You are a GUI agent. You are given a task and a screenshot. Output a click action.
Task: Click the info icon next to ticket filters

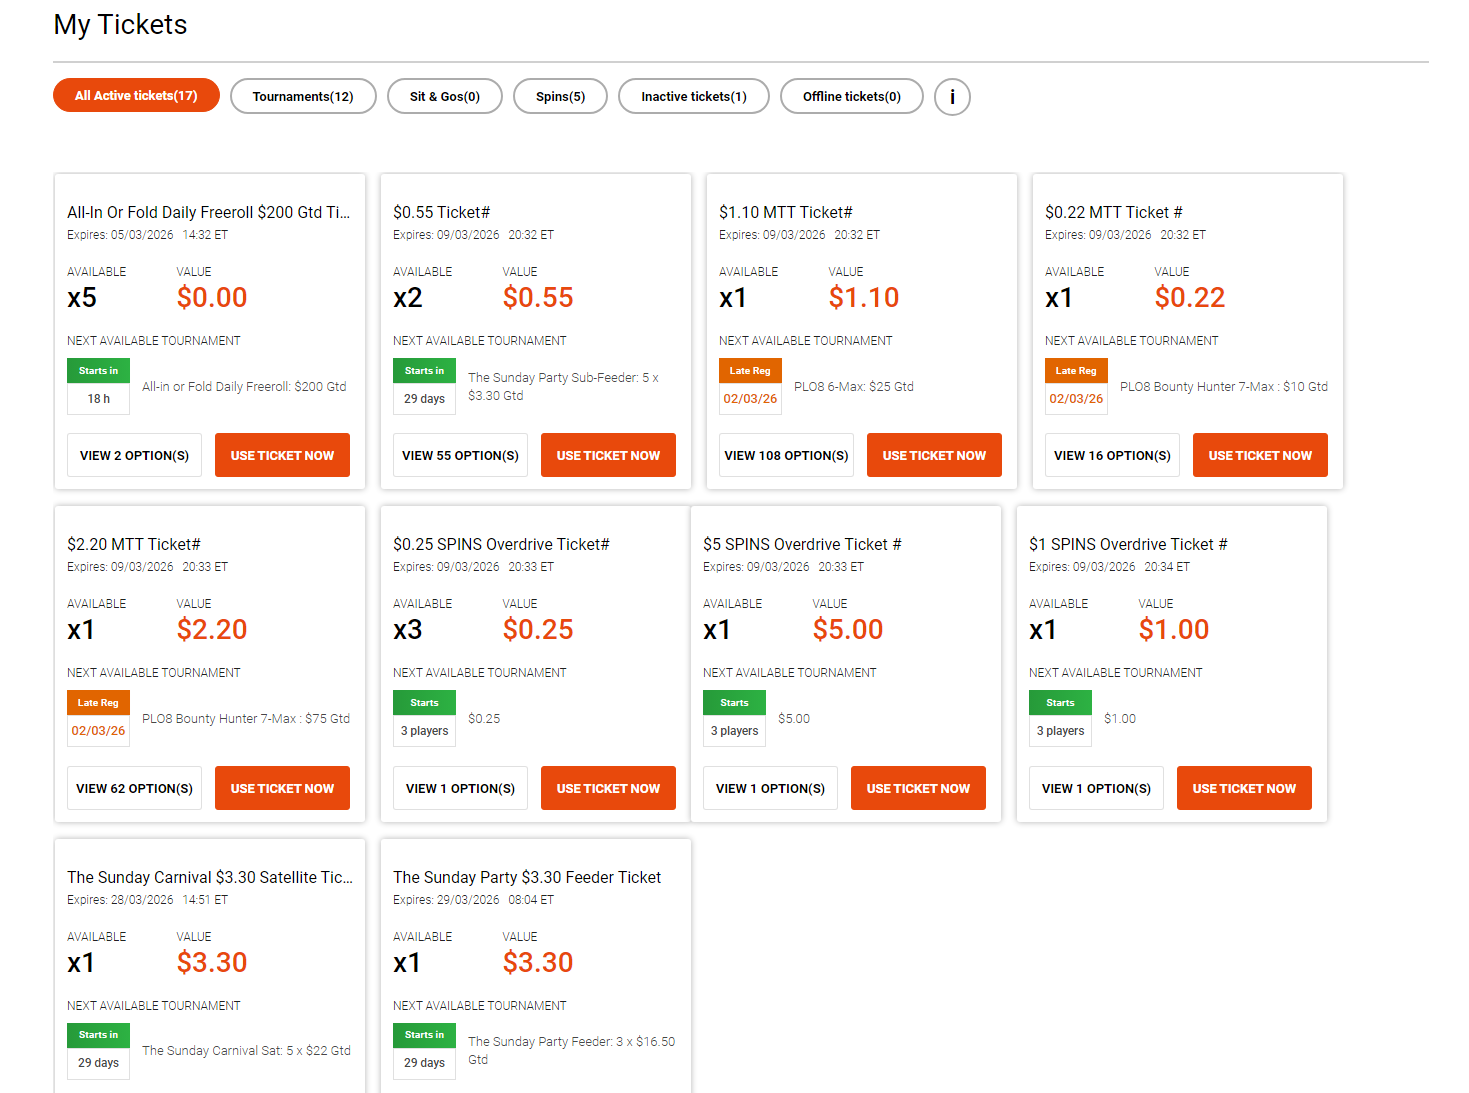click(951, 97)
